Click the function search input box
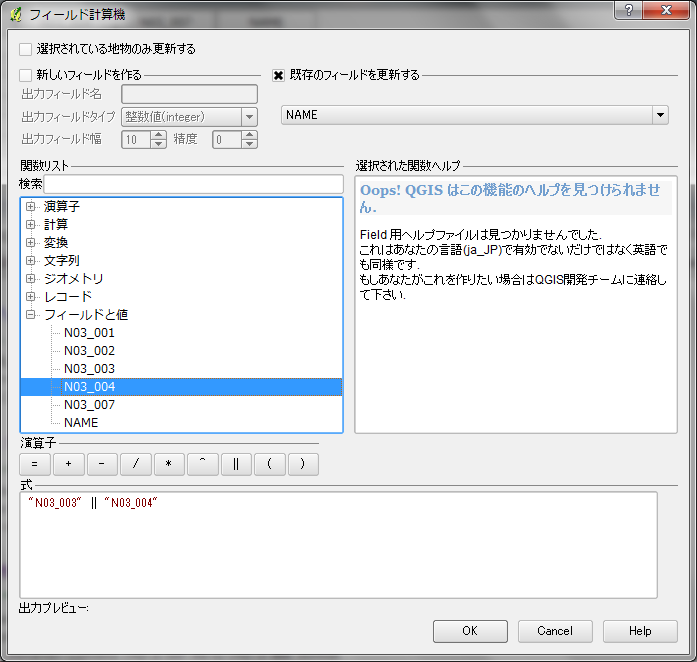 [x=193, y=184]
